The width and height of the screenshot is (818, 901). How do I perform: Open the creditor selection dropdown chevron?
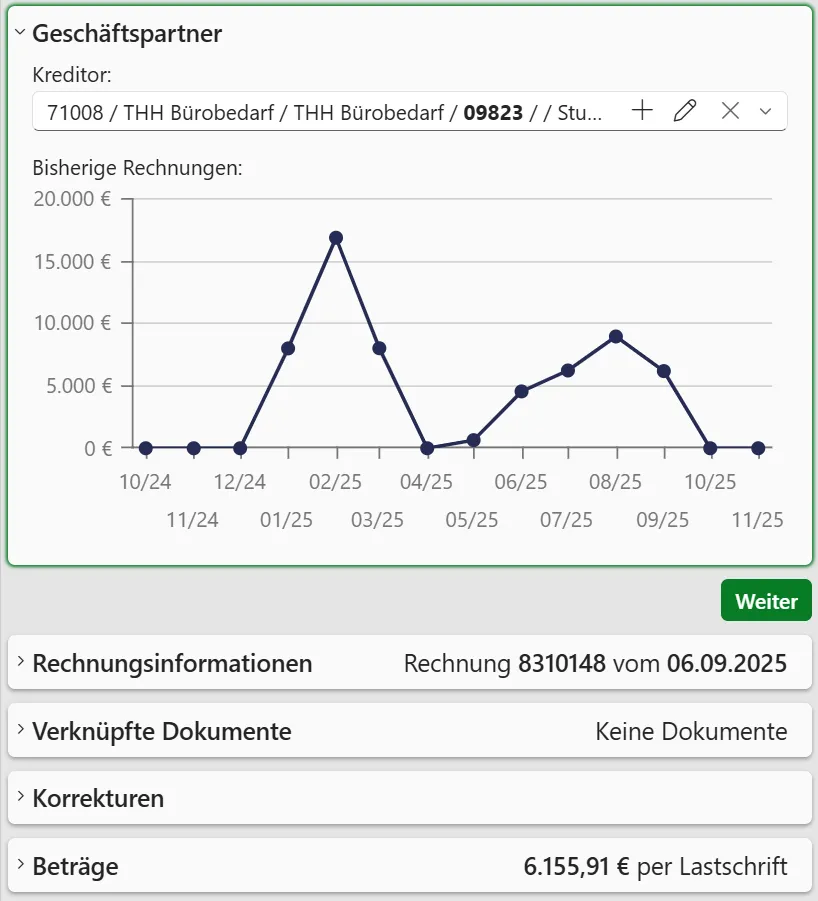(766, 111)
